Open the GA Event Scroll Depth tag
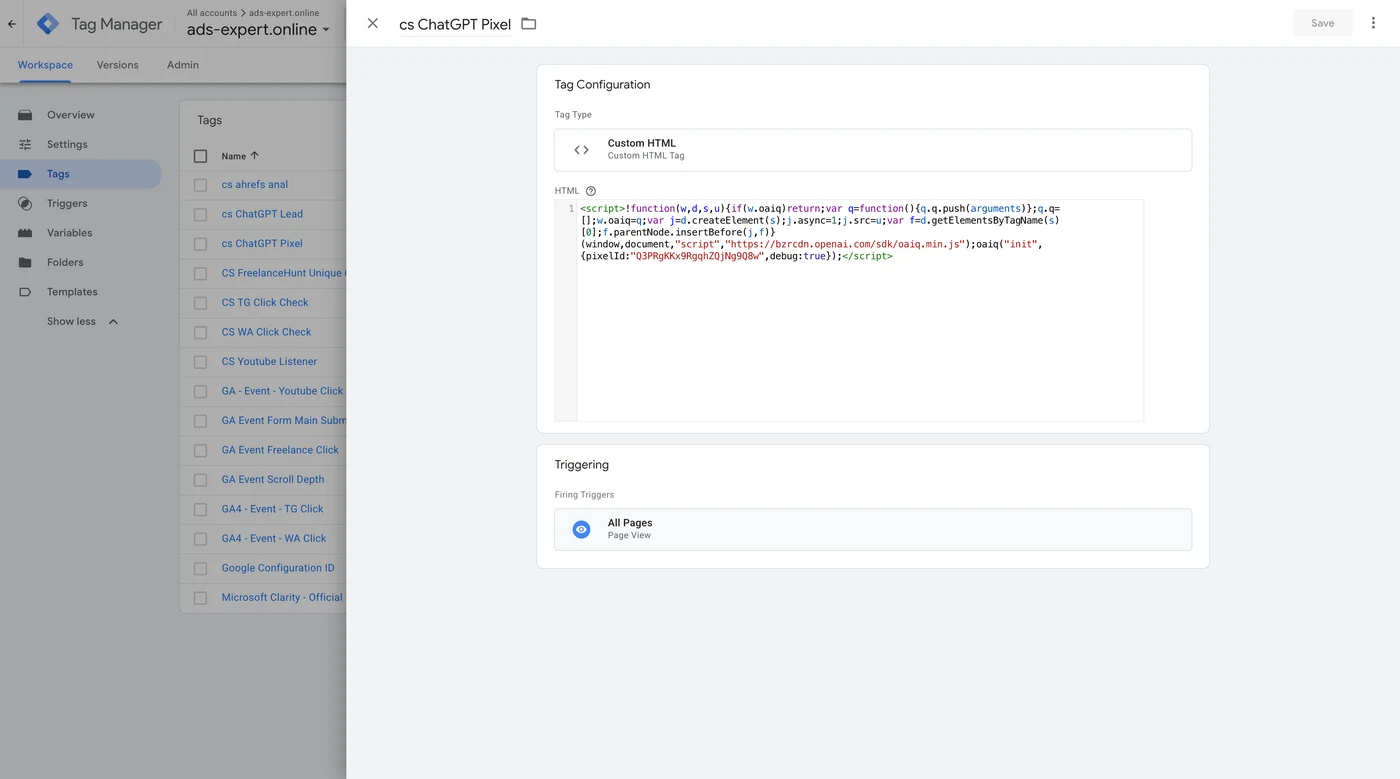Image resolution: width=1400 pixels, height=779 pixels. pos(273,479)
